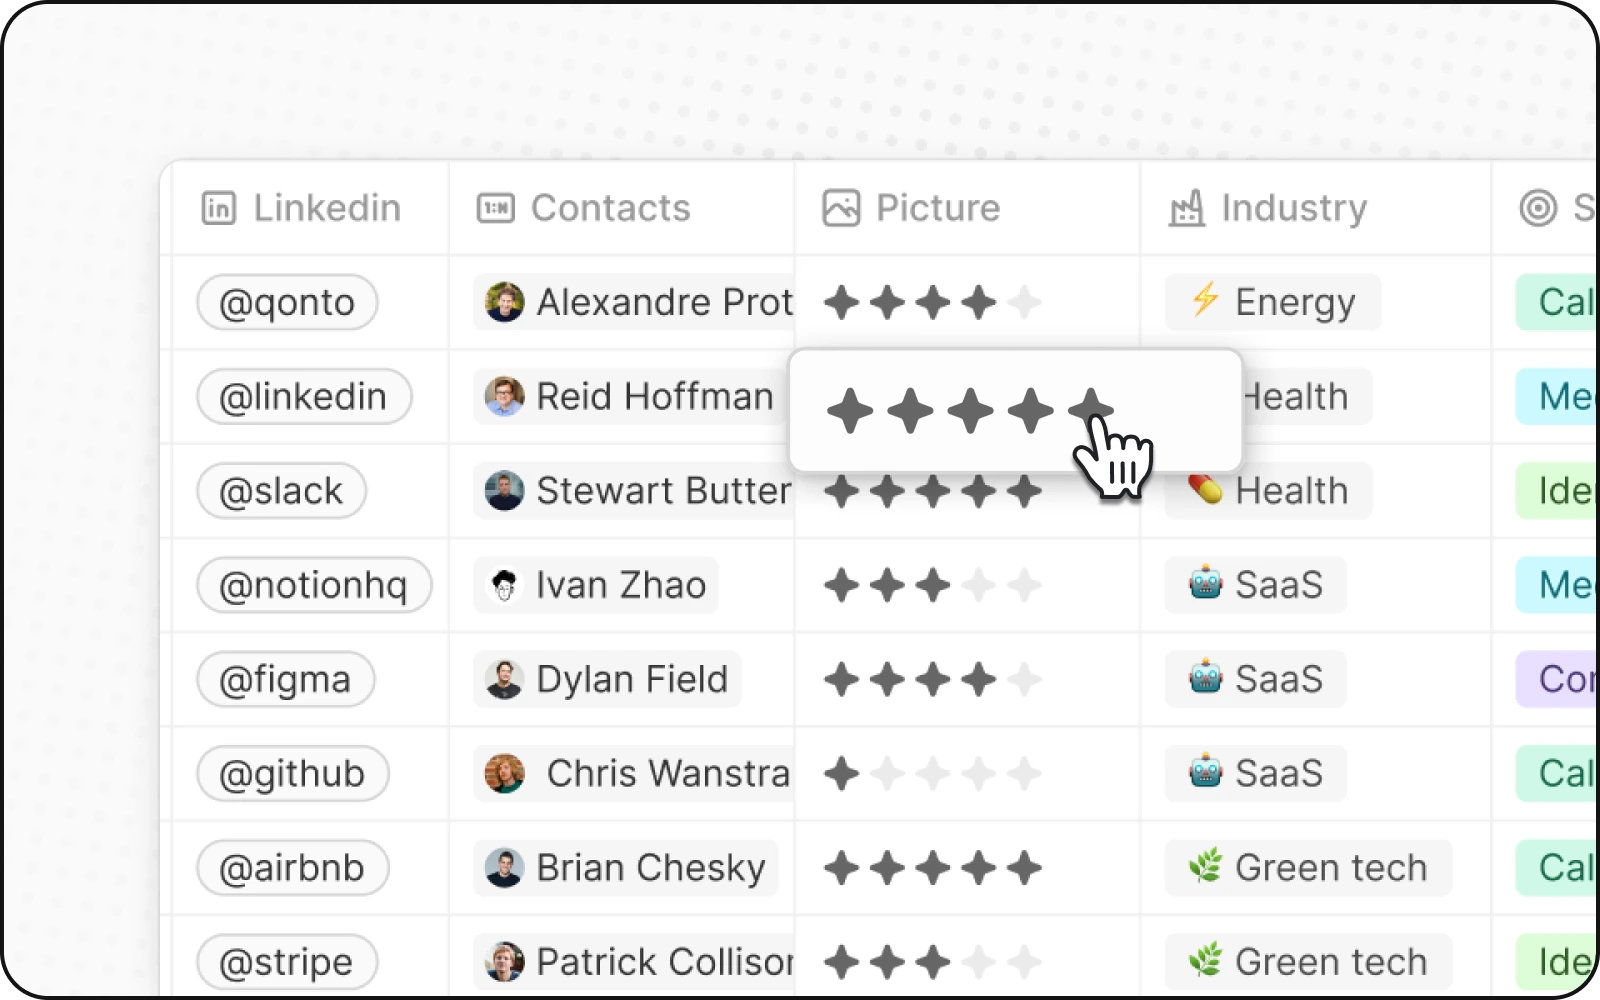Open the SaaS tag in the @github row
Screen dimensions: 1600x1000
tap(1255, 773)
